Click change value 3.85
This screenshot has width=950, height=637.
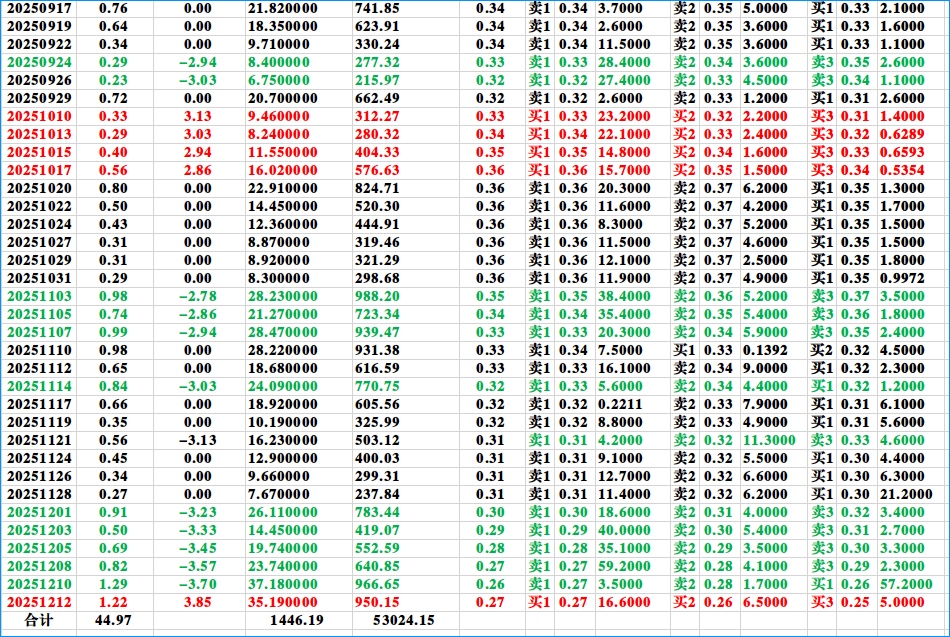pyautogui.click(x=198, y=602)
